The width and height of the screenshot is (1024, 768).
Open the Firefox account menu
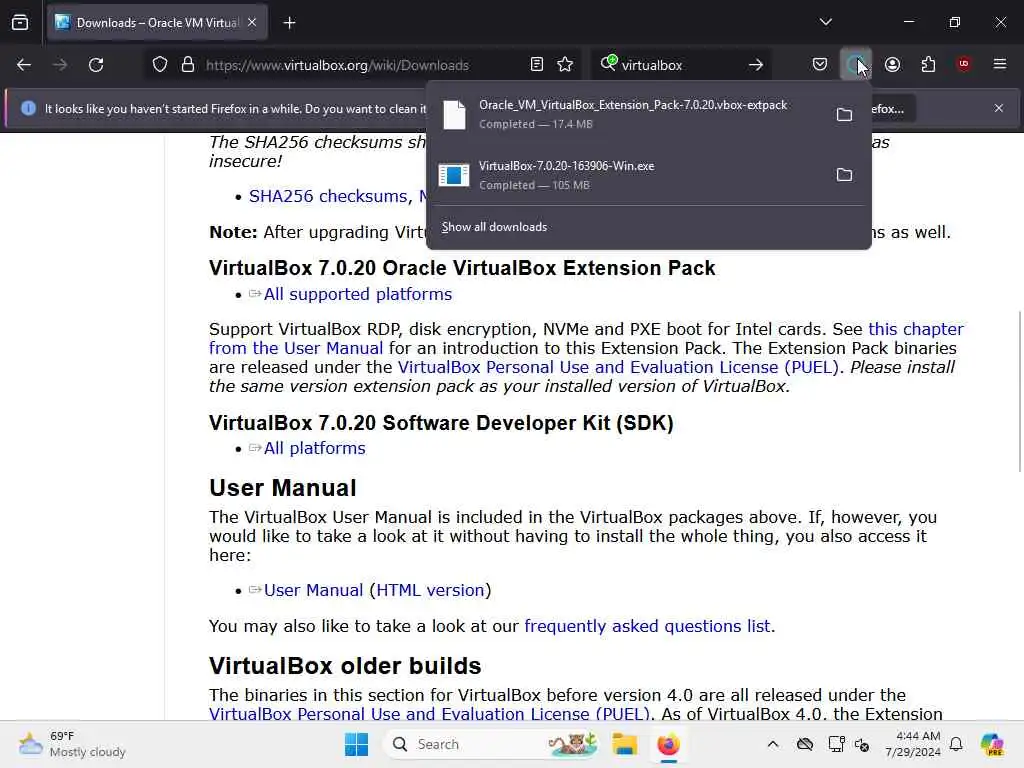tap(892, 65)
